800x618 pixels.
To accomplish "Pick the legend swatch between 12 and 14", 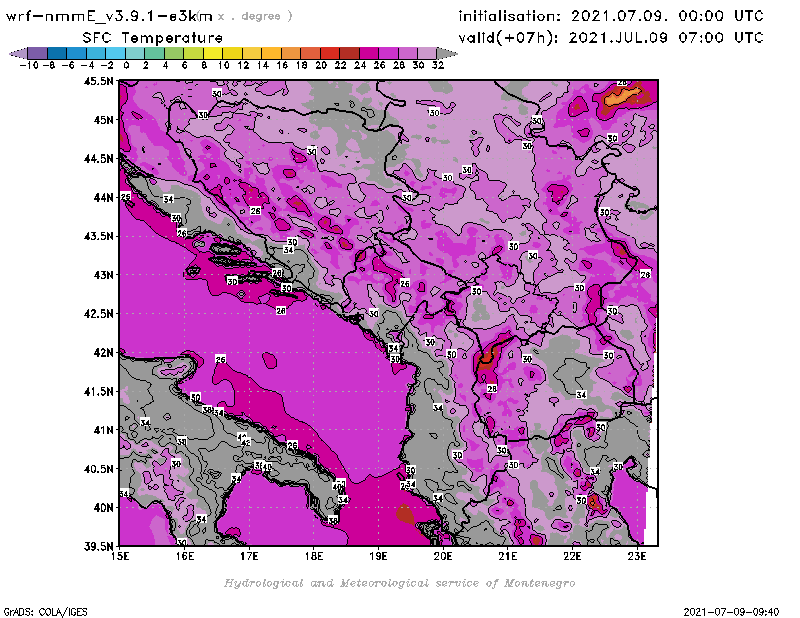I will [x=252, y=53].
